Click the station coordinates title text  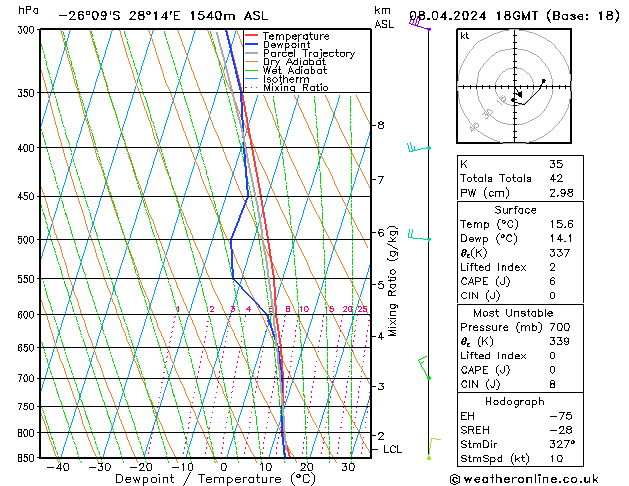click(163, 16)
